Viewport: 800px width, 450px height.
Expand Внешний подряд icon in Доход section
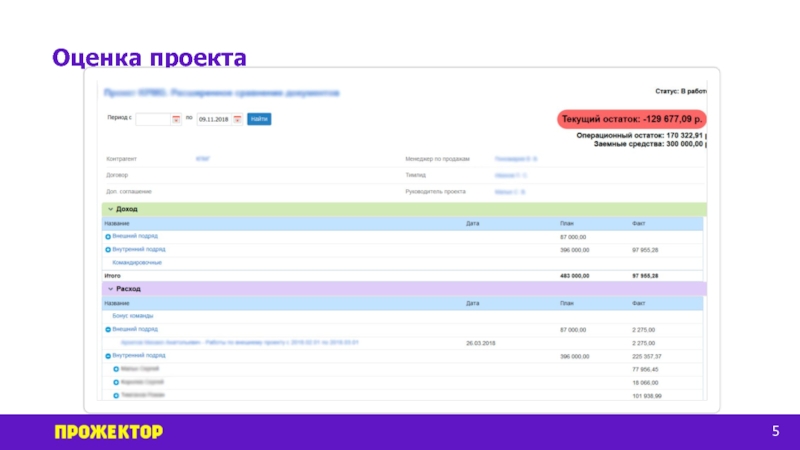pyautogui.click(x=108, y=236)
